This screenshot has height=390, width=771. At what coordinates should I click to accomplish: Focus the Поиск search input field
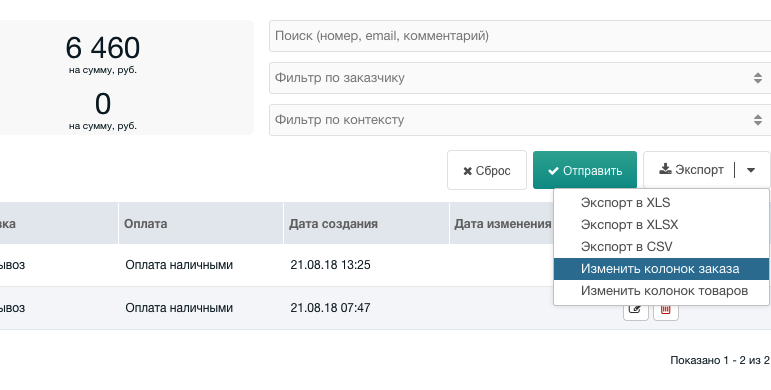[x=520, y=36]
